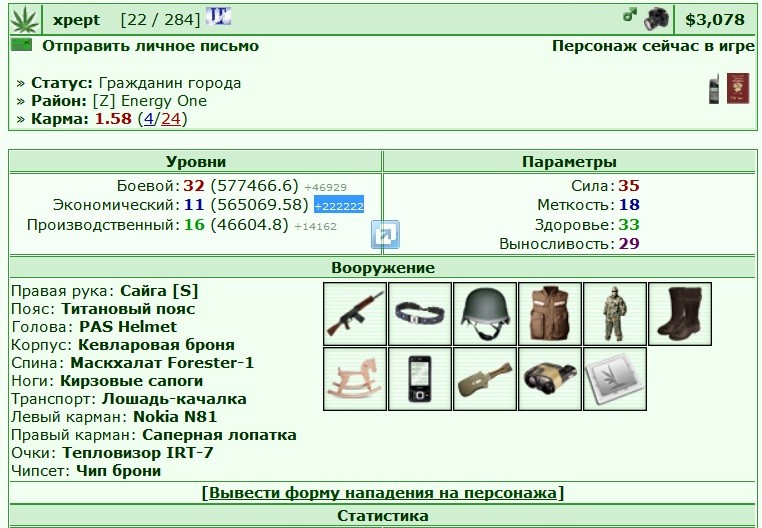Screen dimensions: 762x528
Task: Open the PAS Helmet item thumbnail
Action: 485,314
